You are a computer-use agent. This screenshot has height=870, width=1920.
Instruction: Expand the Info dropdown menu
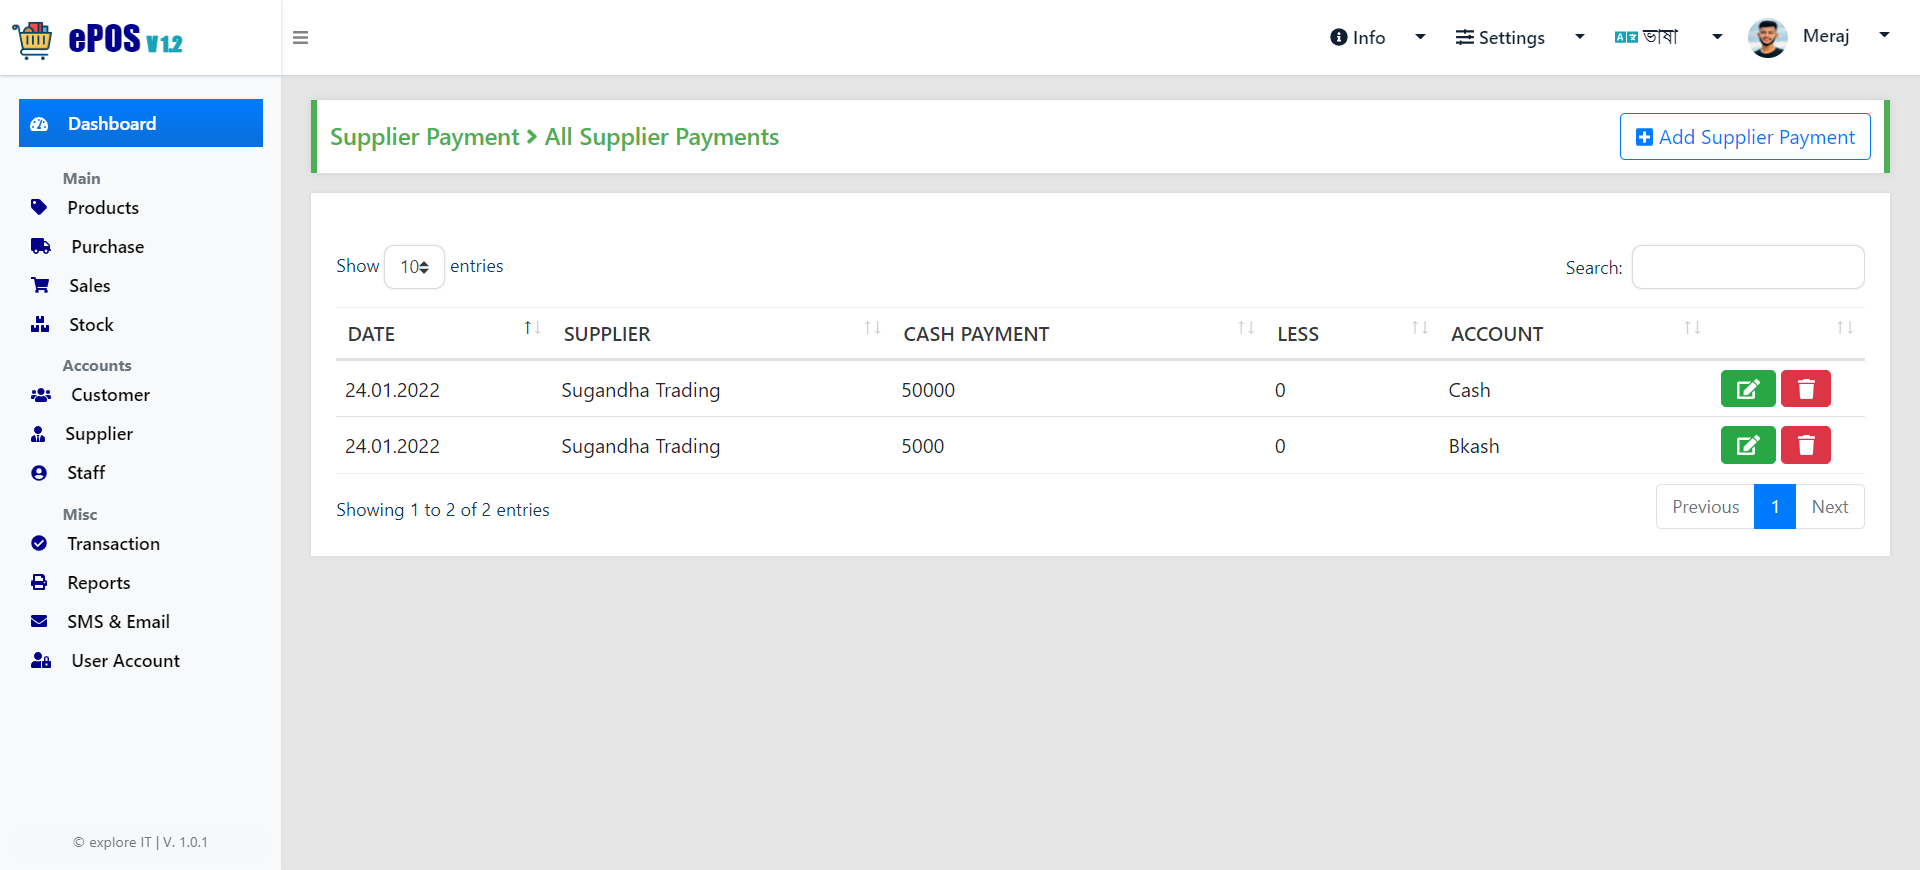pyautogui.click(x=1377, y=37)
